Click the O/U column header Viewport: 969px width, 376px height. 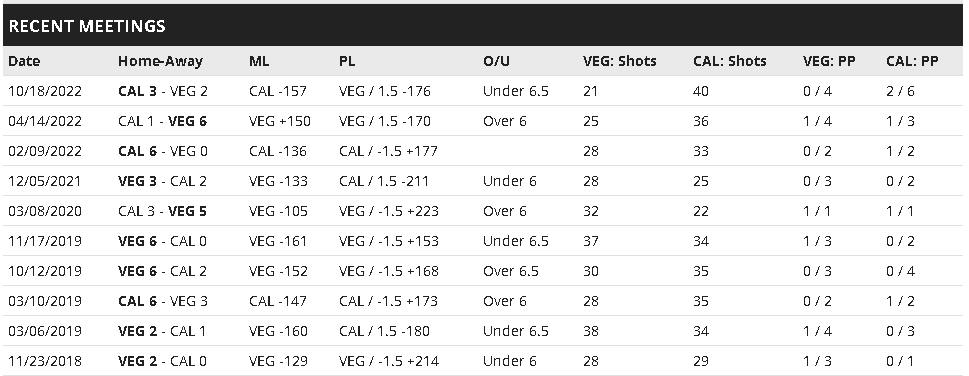tap(497, 61)
